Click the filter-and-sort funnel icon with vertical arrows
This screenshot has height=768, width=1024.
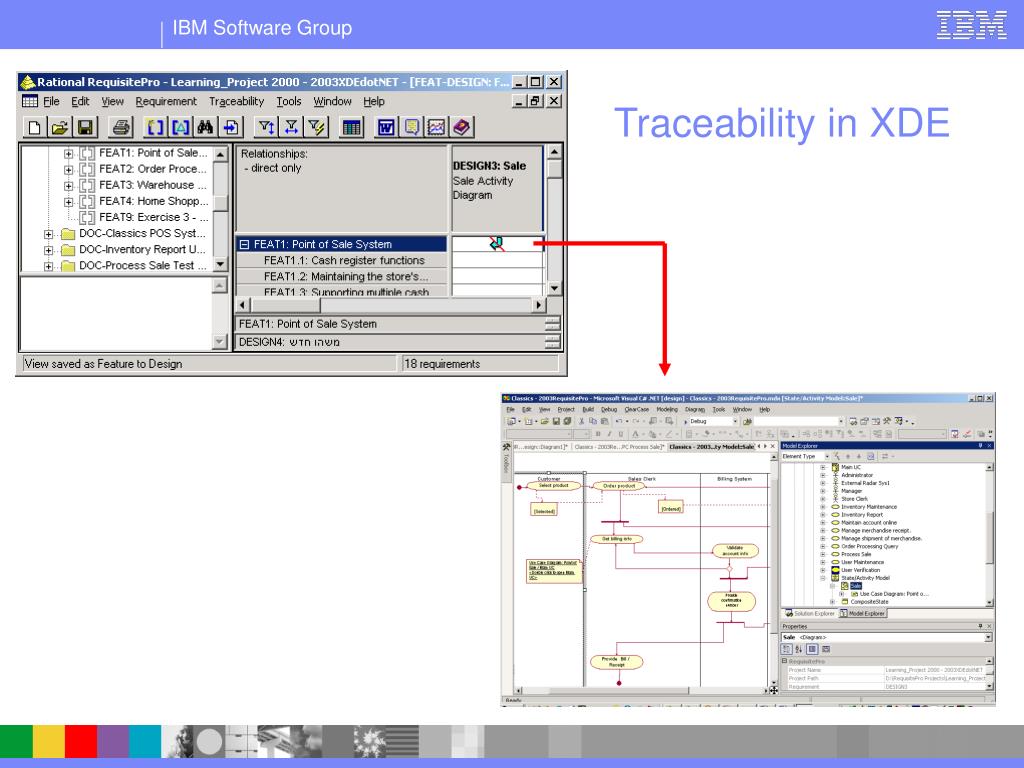(x=266, y=127)
